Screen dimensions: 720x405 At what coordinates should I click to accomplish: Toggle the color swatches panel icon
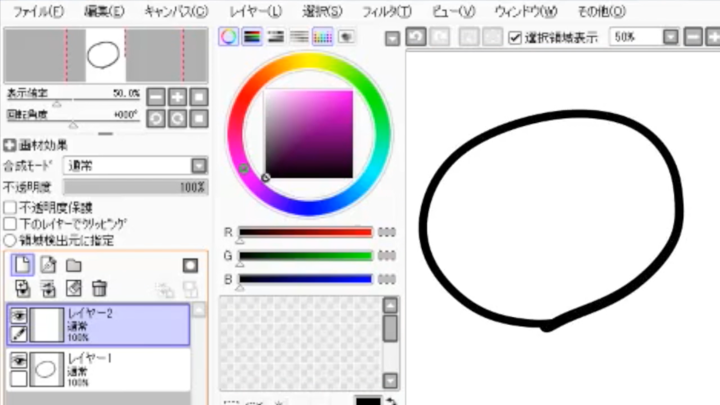click(322, 37)
